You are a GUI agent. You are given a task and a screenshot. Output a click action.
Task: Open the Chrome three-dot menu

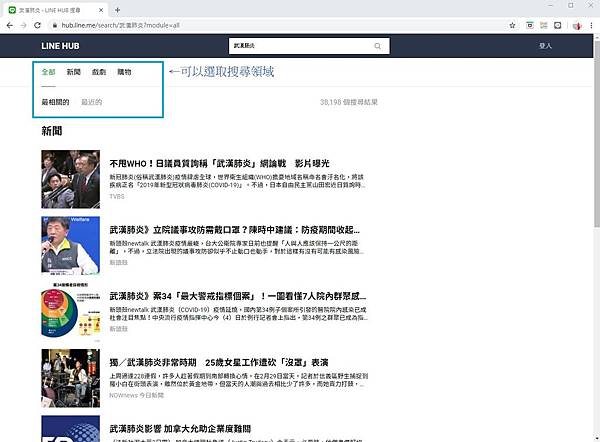click(591, 25)
